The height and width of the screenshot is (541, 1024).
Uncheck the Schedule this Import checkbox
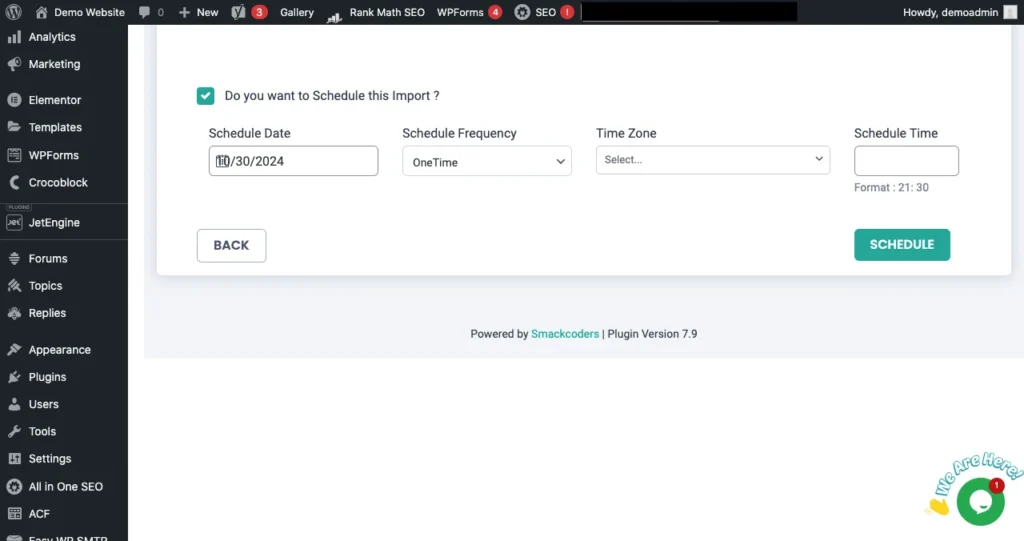pyautogui.click(x=205, y=96)
